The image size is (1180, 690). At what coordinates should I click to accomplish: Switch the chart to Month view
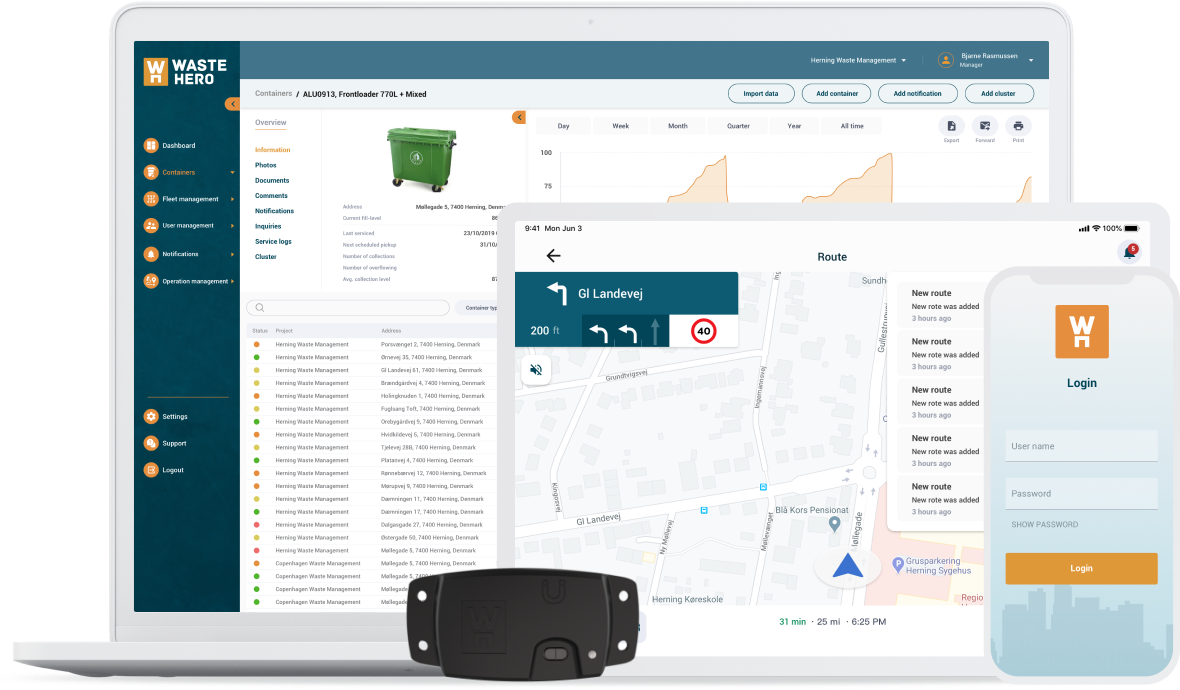tap(678, 125)
